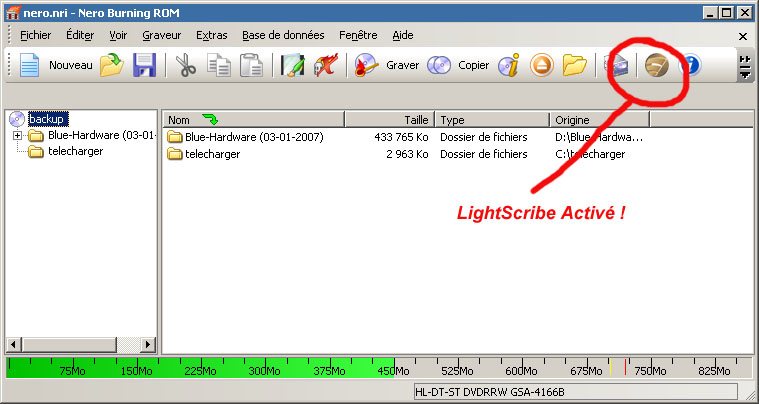Image resolution: width=759 pixels, height=404 pixels.
Task: Click the Paste clipboard icon
Action: point(252,65)
